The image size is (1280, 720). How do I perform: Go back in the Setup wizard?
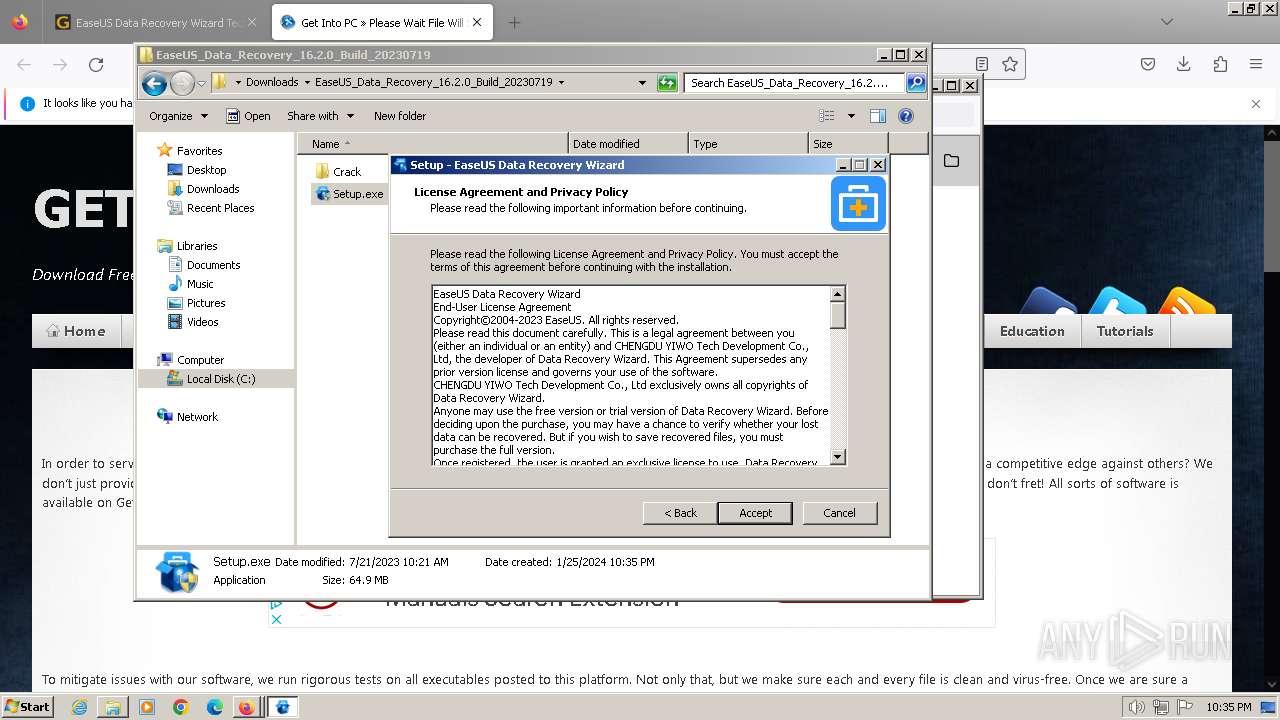tap(680, 513)
